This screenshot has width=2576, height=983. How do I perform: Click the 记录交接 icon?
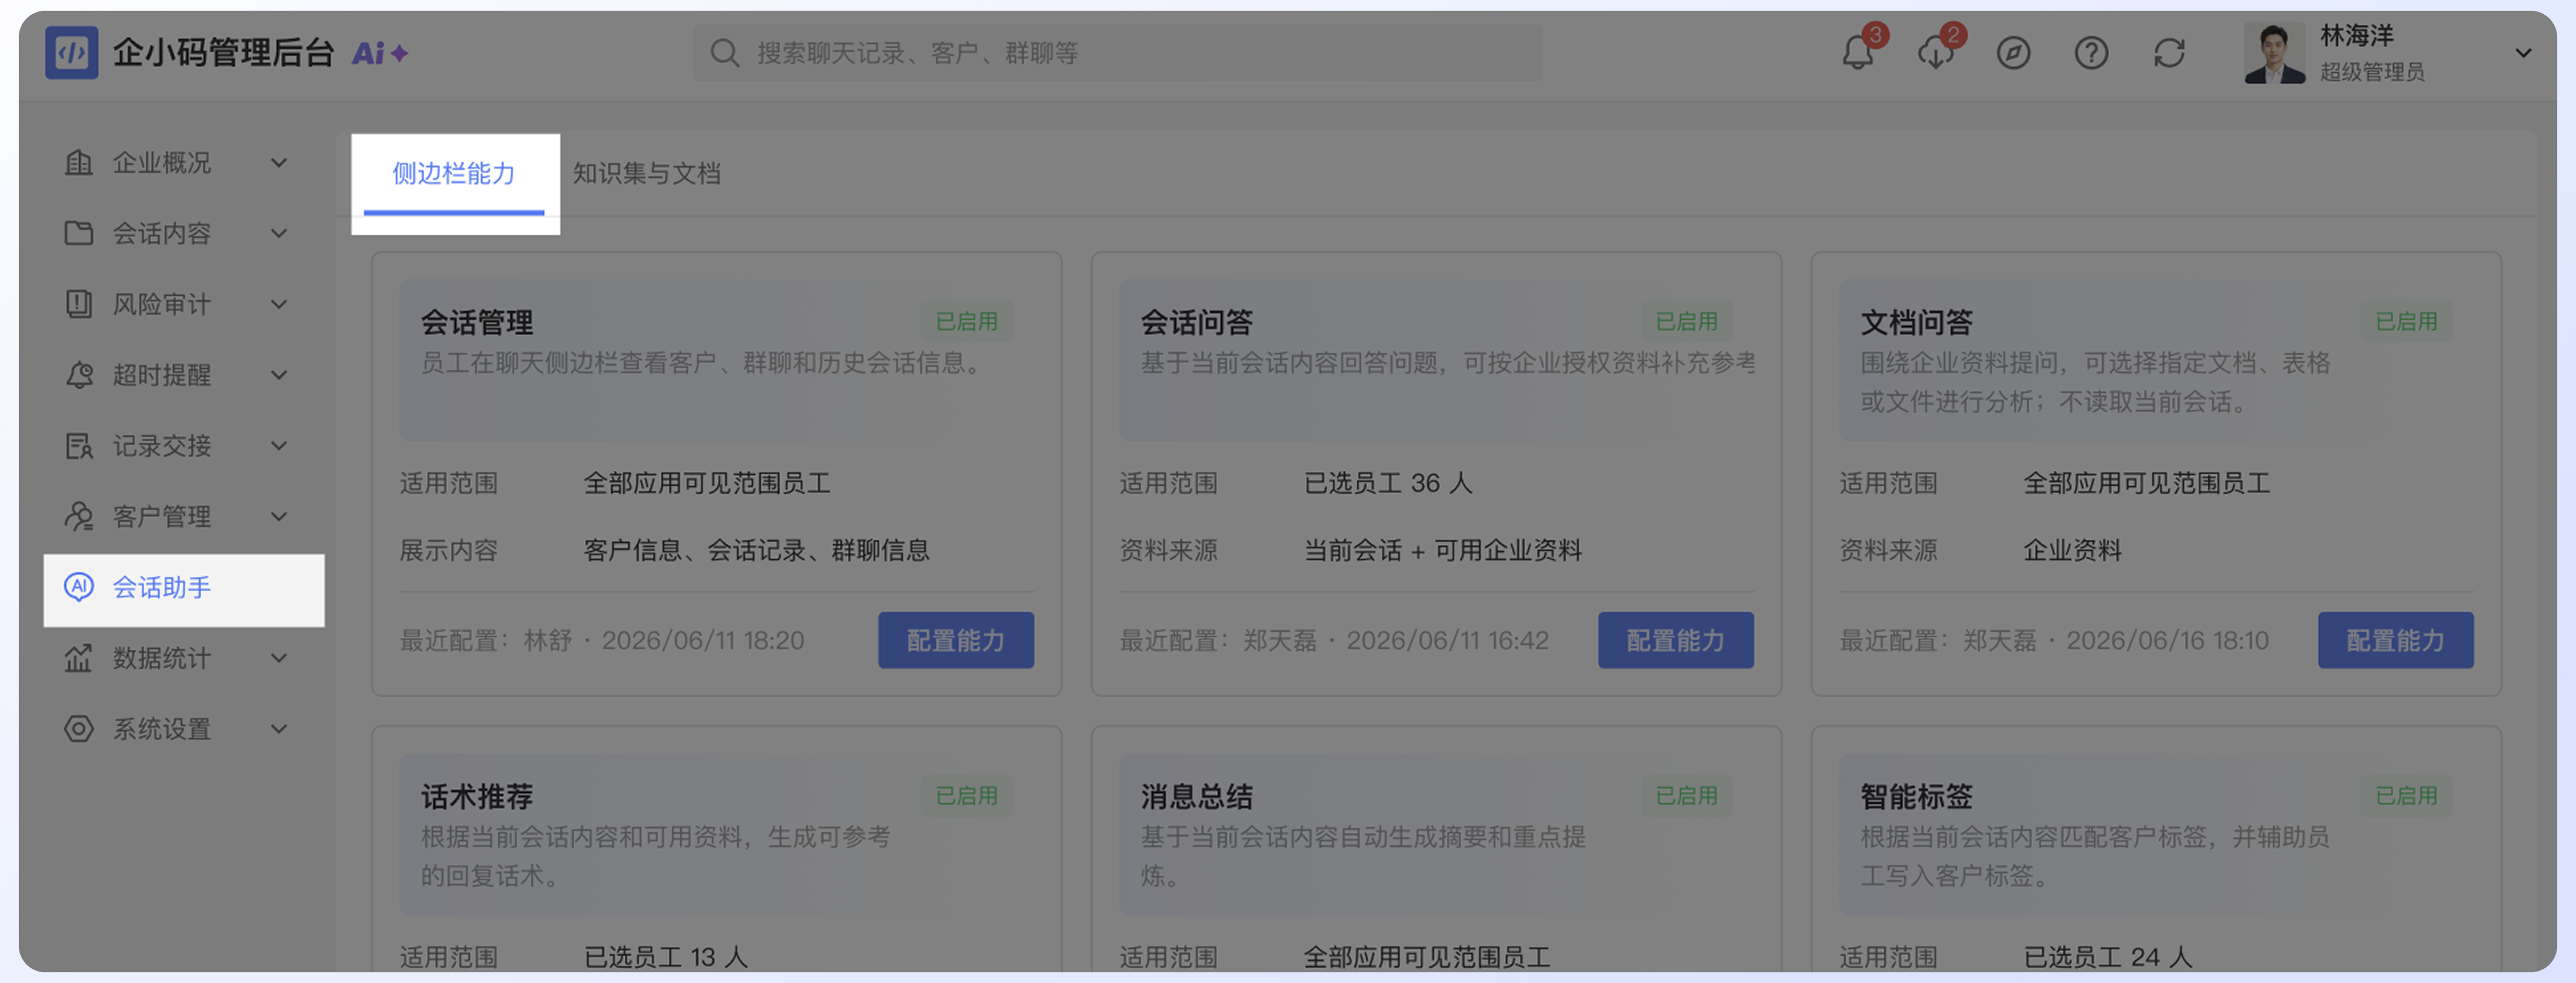click(78, 446)
